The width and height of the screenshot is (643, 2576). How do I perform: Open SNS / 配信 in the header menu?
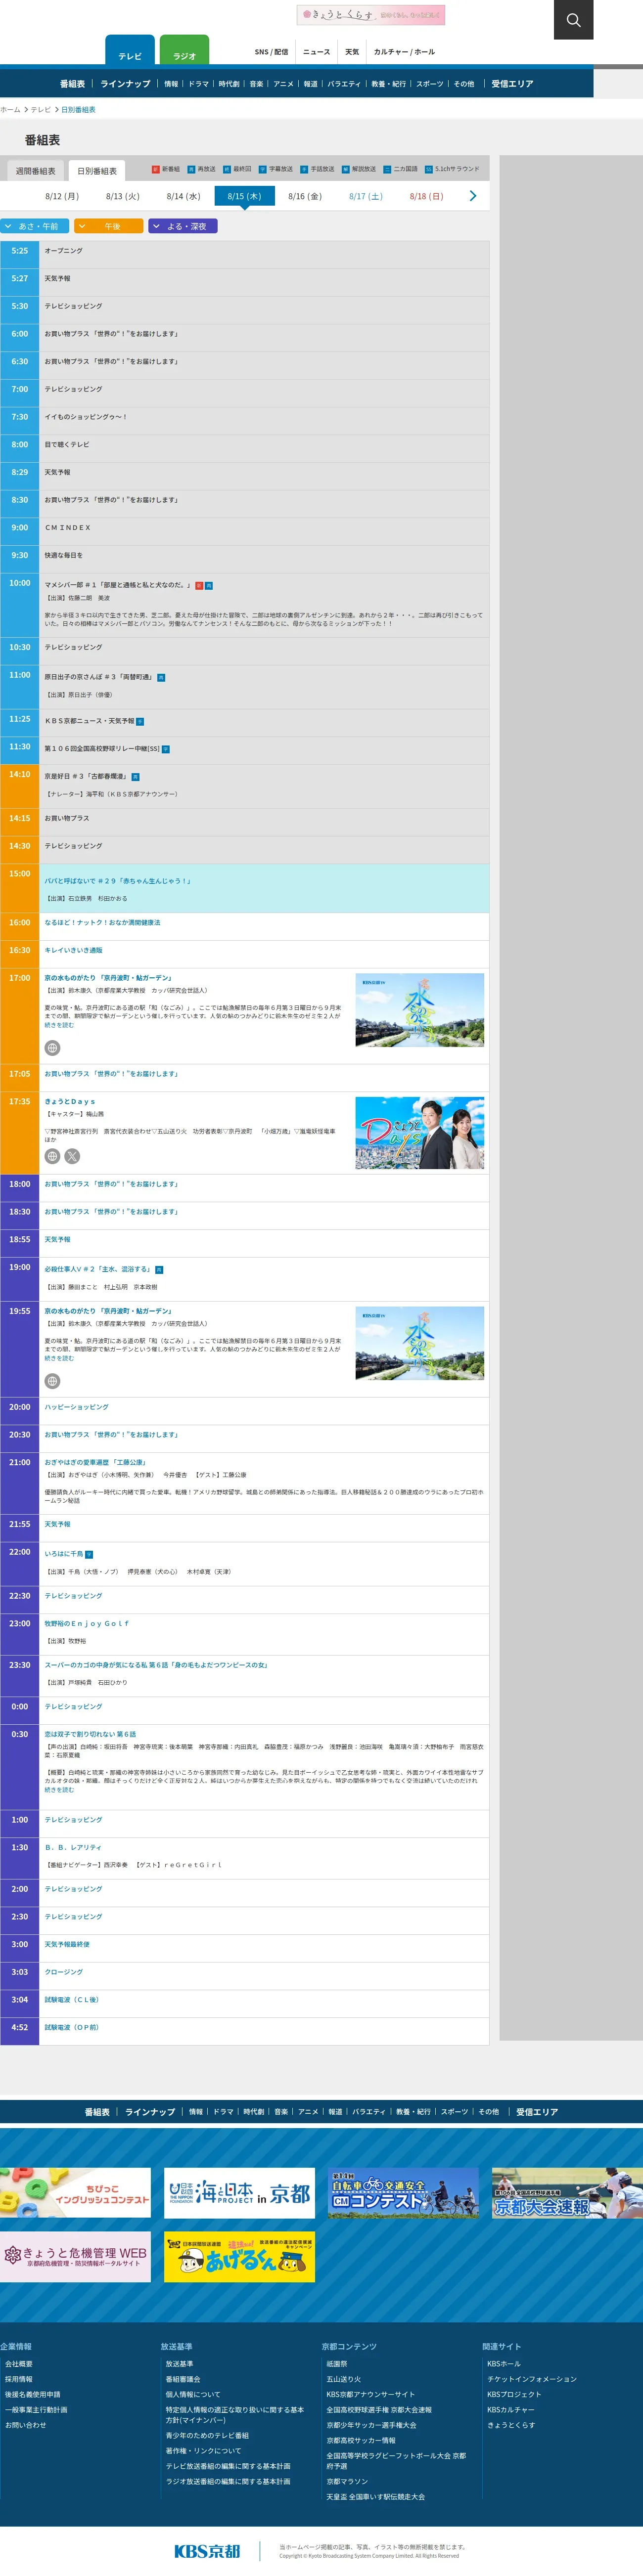[x=271, y=52]
